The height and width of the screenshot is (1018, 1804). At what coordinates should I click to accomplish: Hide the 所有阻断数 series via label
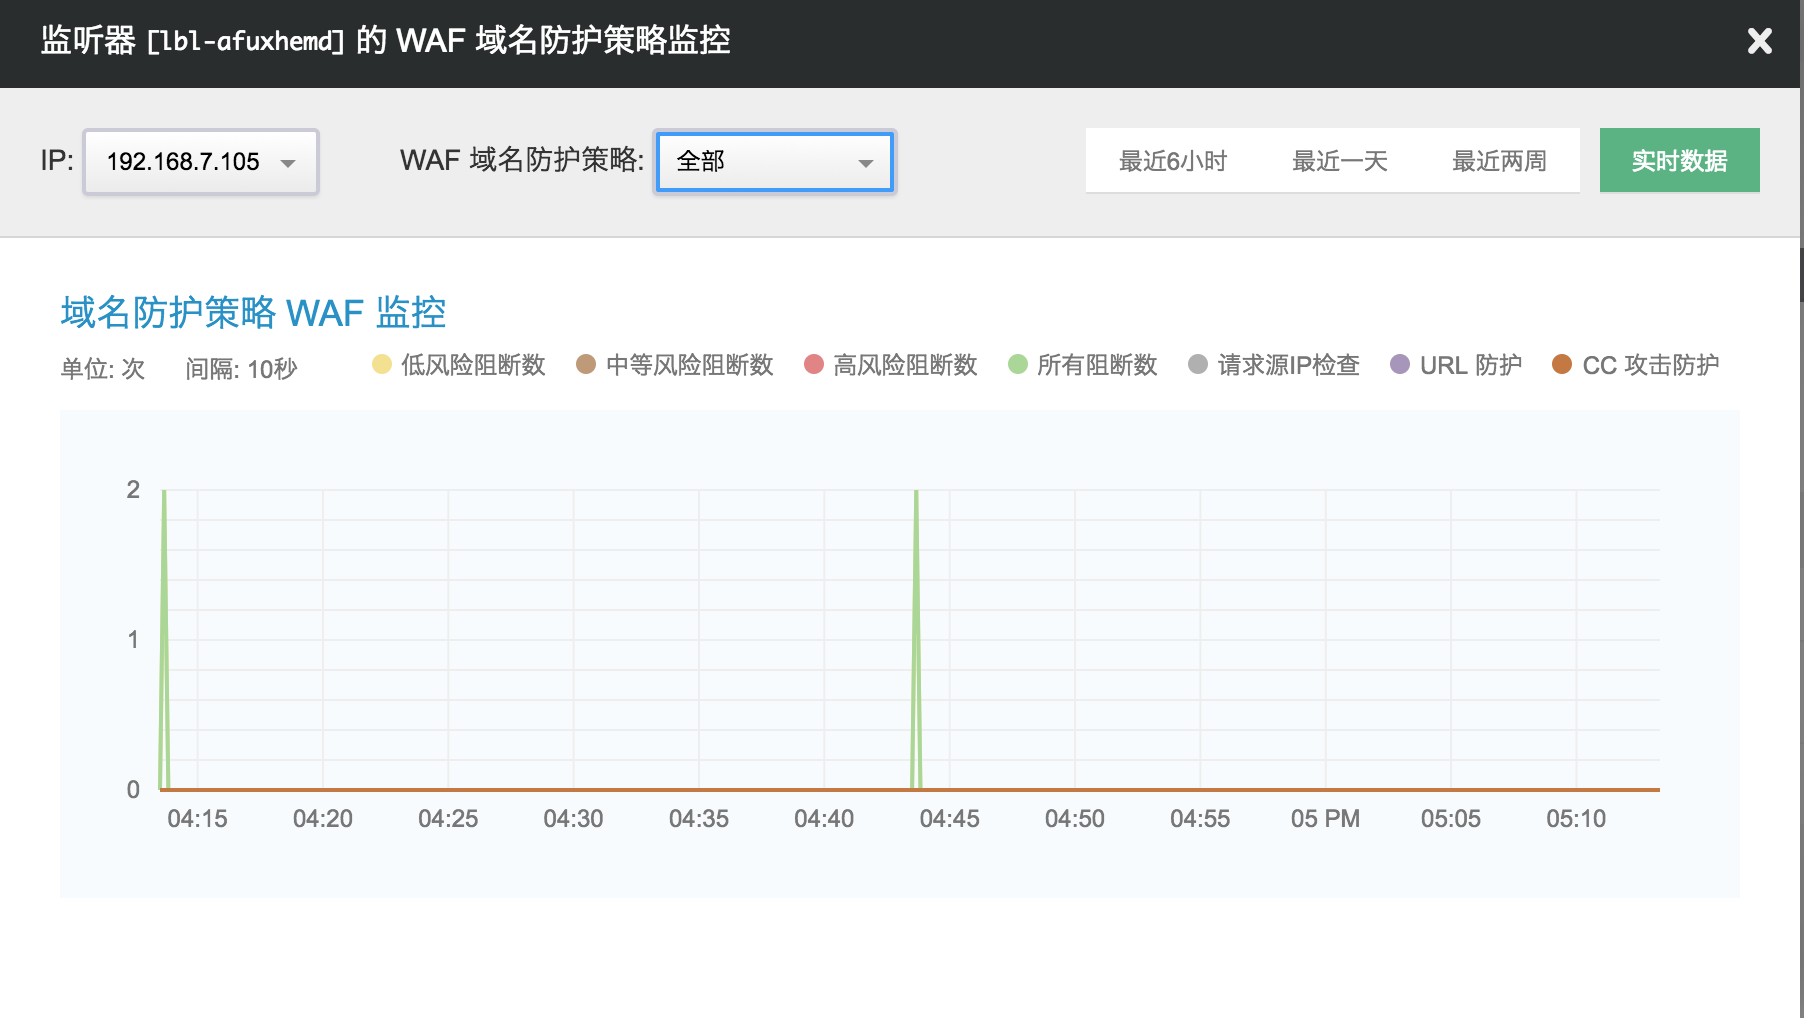click(1097, 365)
